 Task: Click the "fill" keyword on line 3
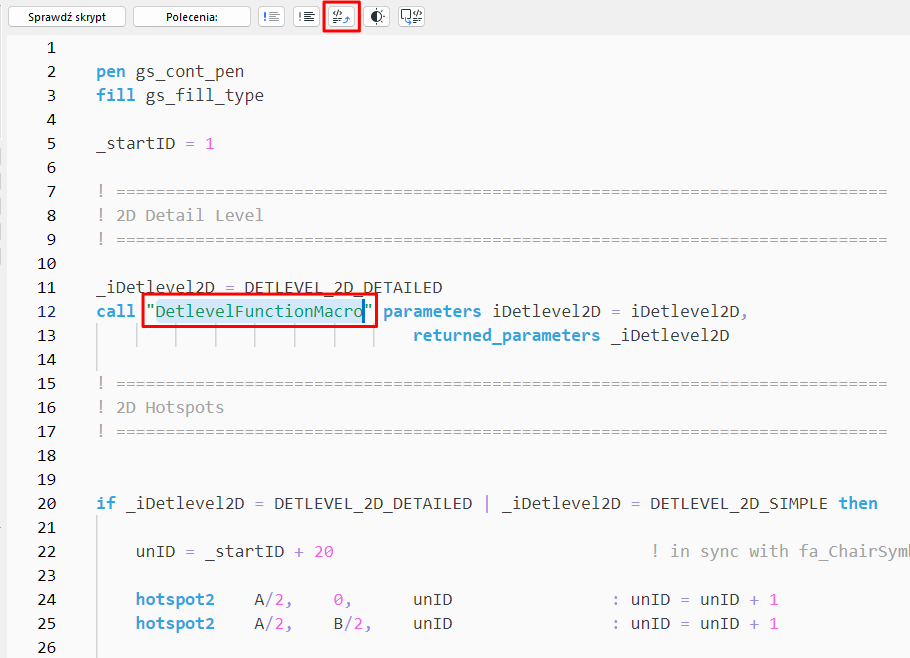pyautogui.click(x=115, y=95)
